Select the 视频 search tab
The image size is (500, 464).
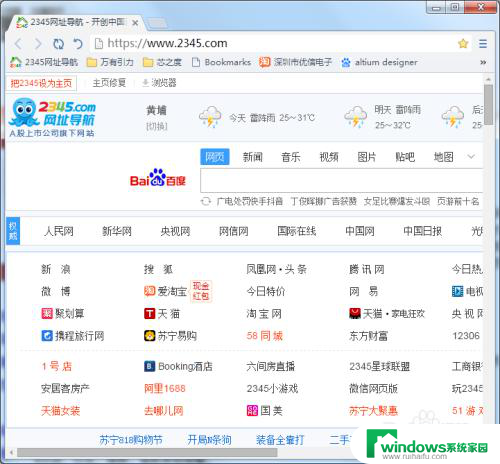[329, 157]
